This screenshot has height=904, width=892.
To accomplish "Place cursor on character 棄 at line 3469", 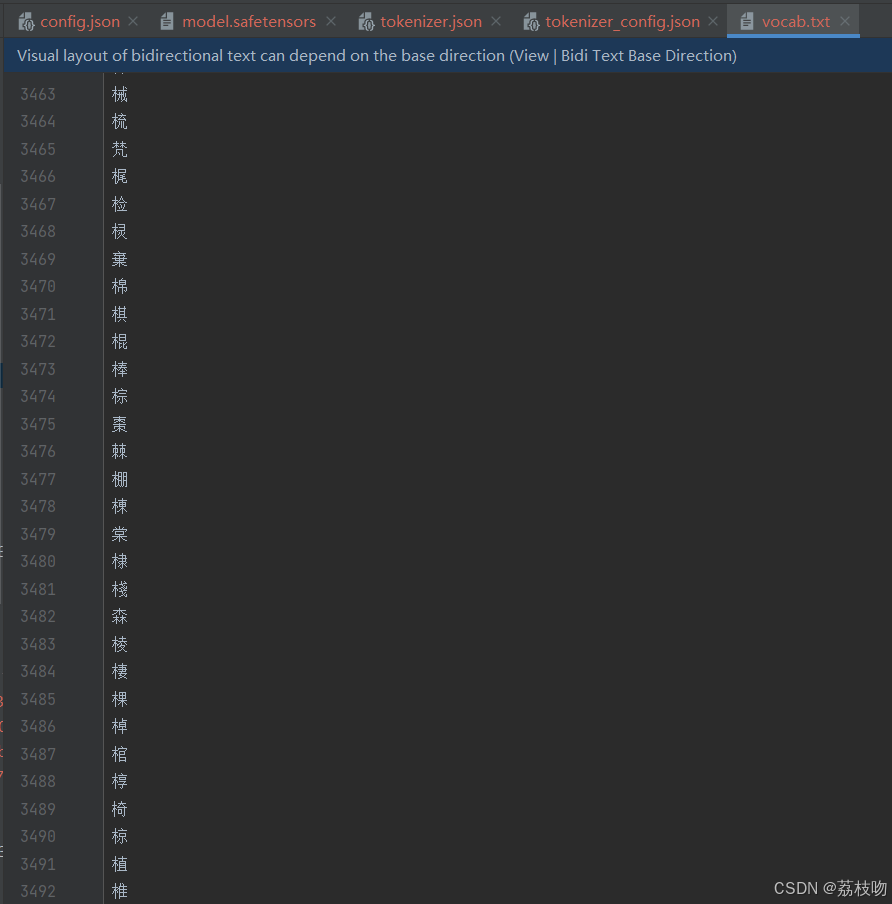I will tap(119, 259).
